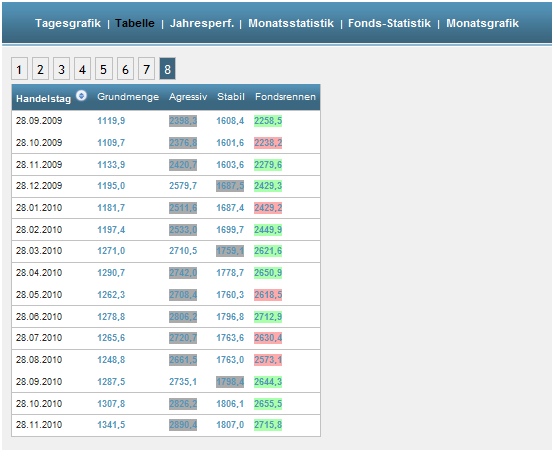Go to page 1

tap(19, 69)
